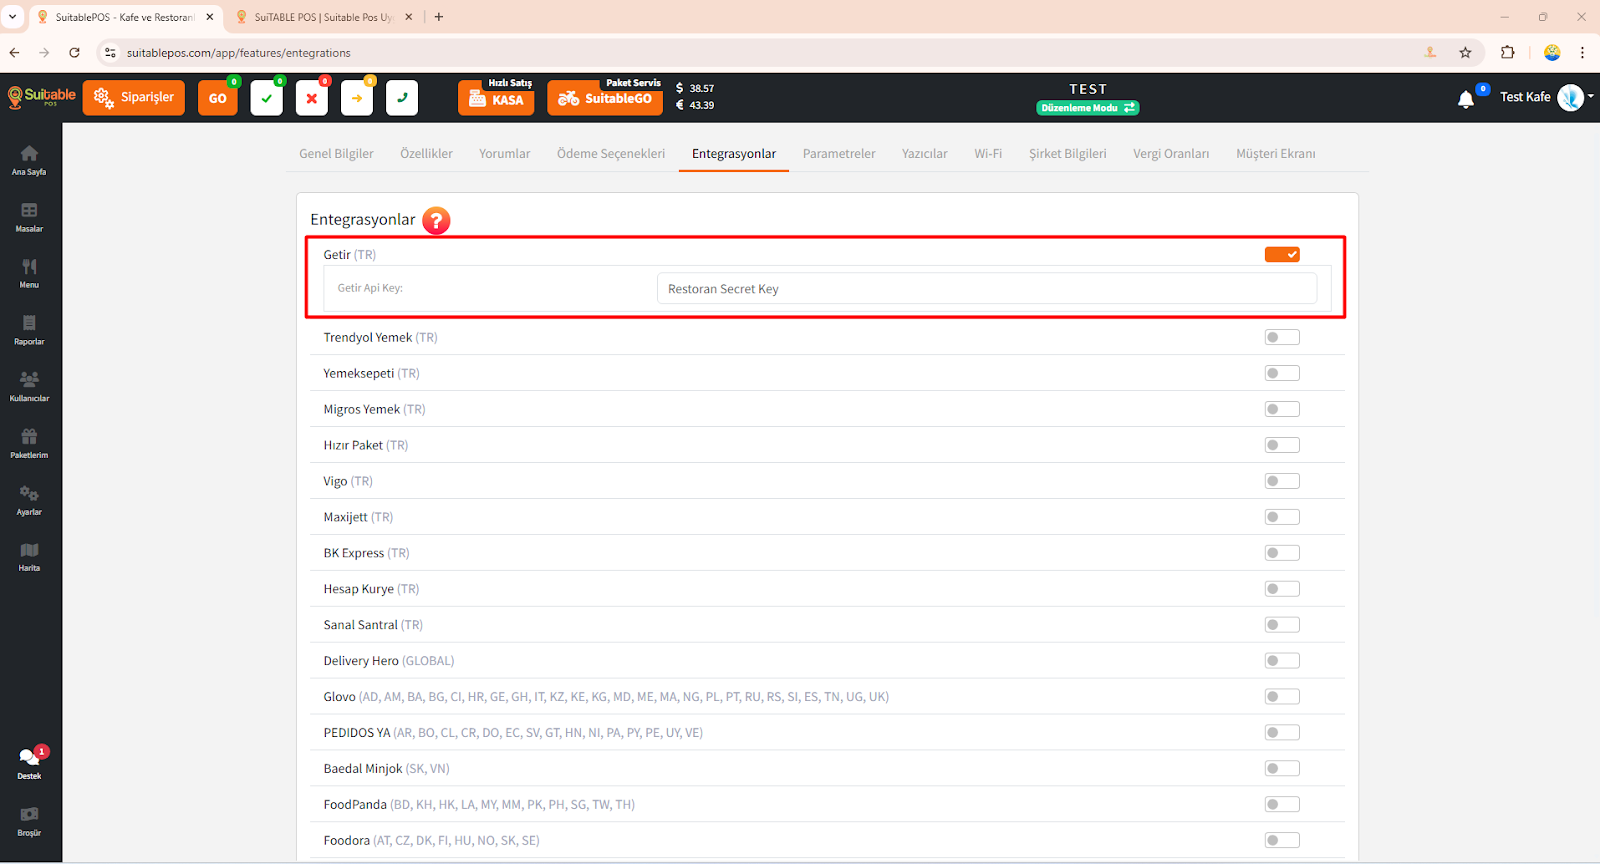Switch to the SuiTABLE POS browser tab
This screenshot has width=1600, height=864.
point(324,17)
